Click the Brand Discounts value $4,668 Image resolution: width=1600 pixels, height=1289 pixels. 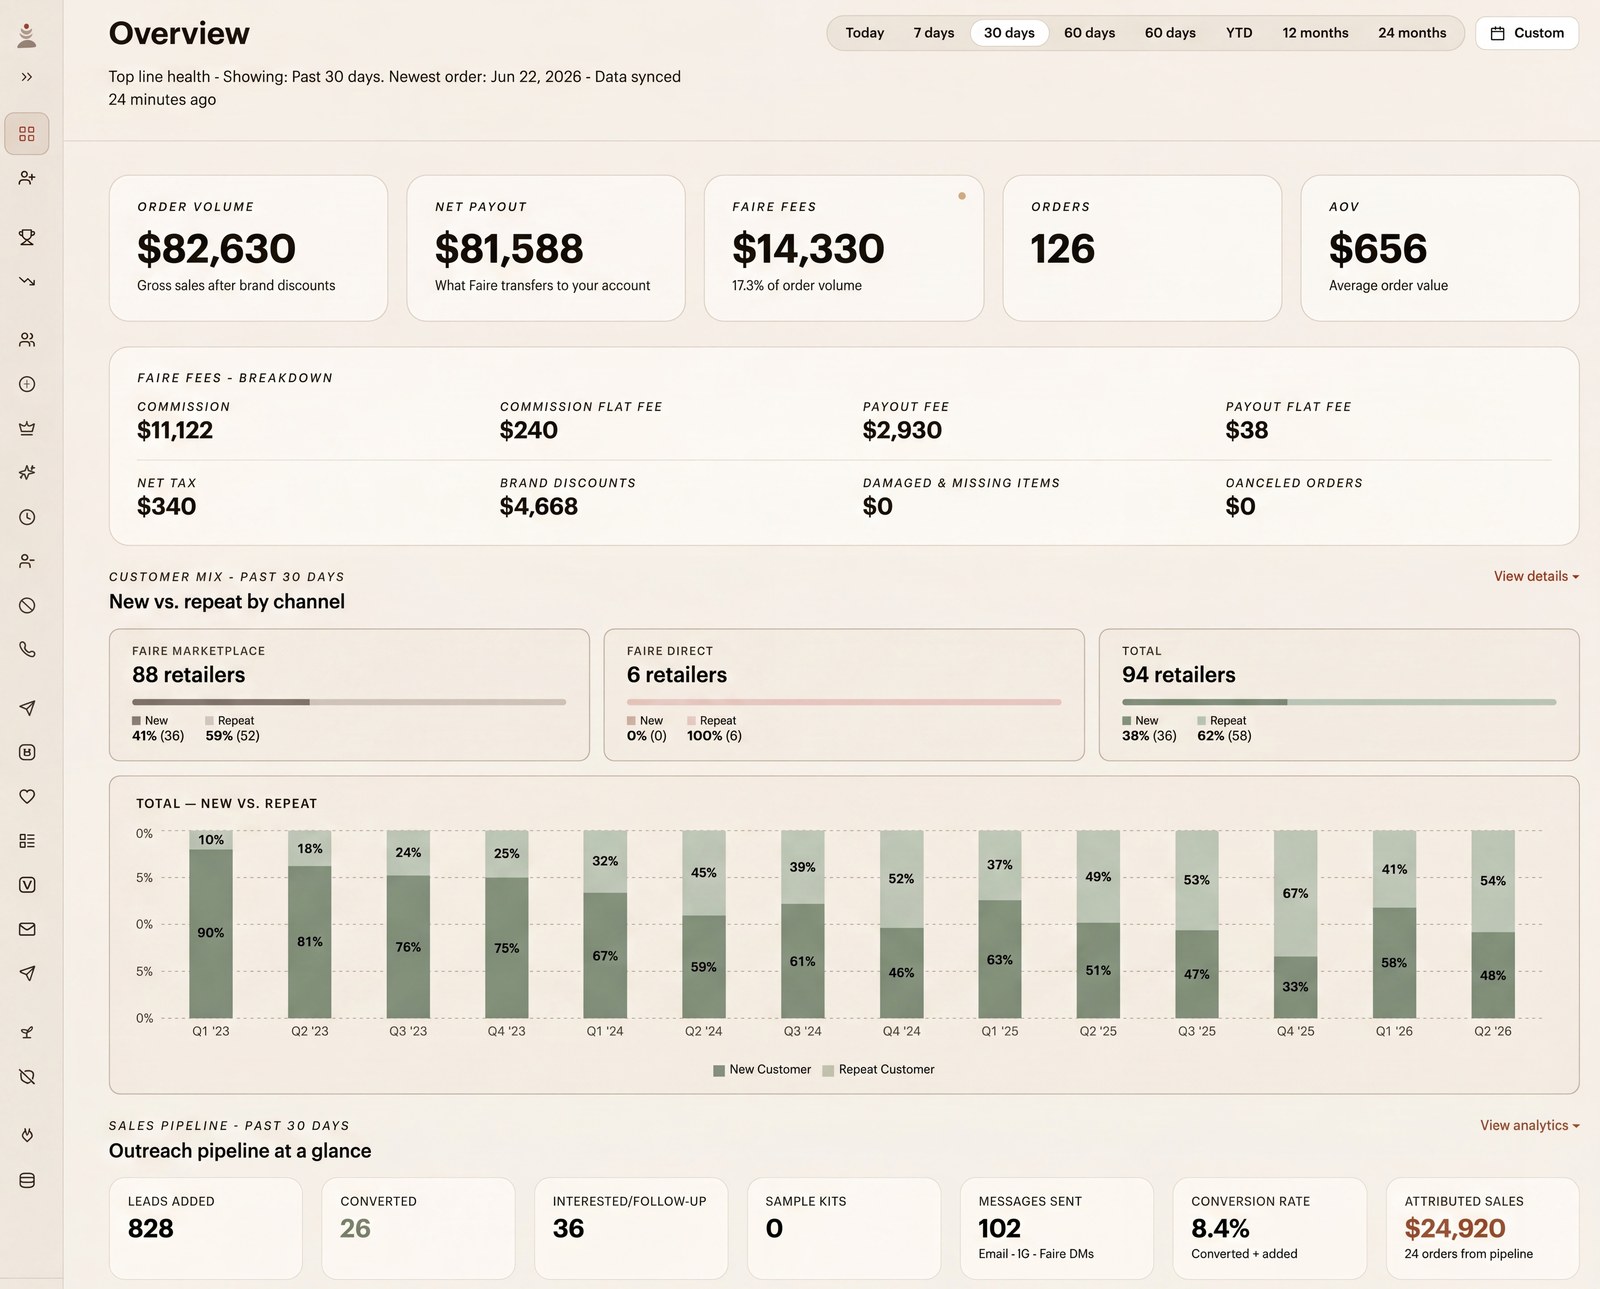click(539, 507)
